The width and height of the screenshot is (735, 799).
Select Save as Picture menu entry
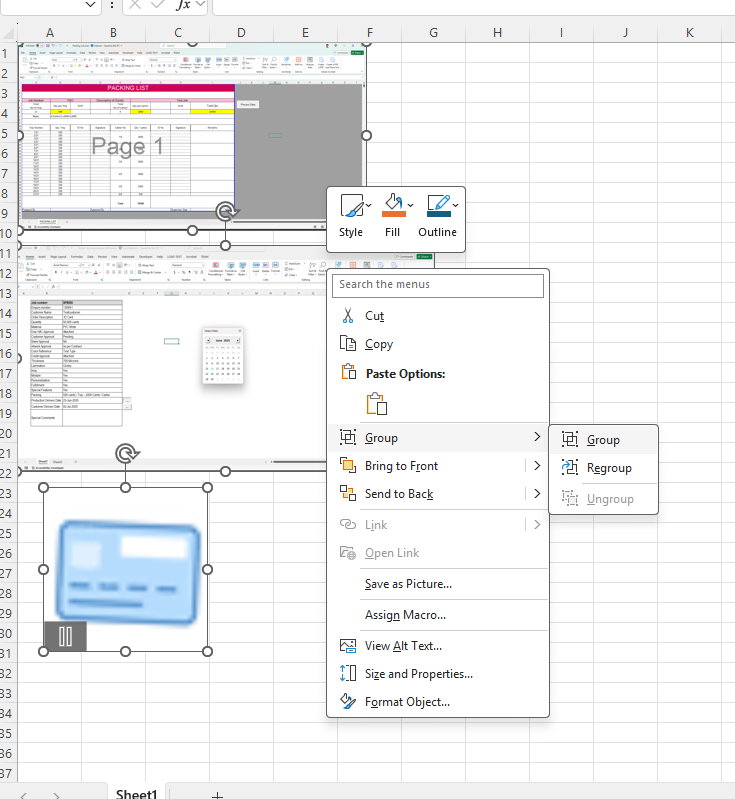438,584
